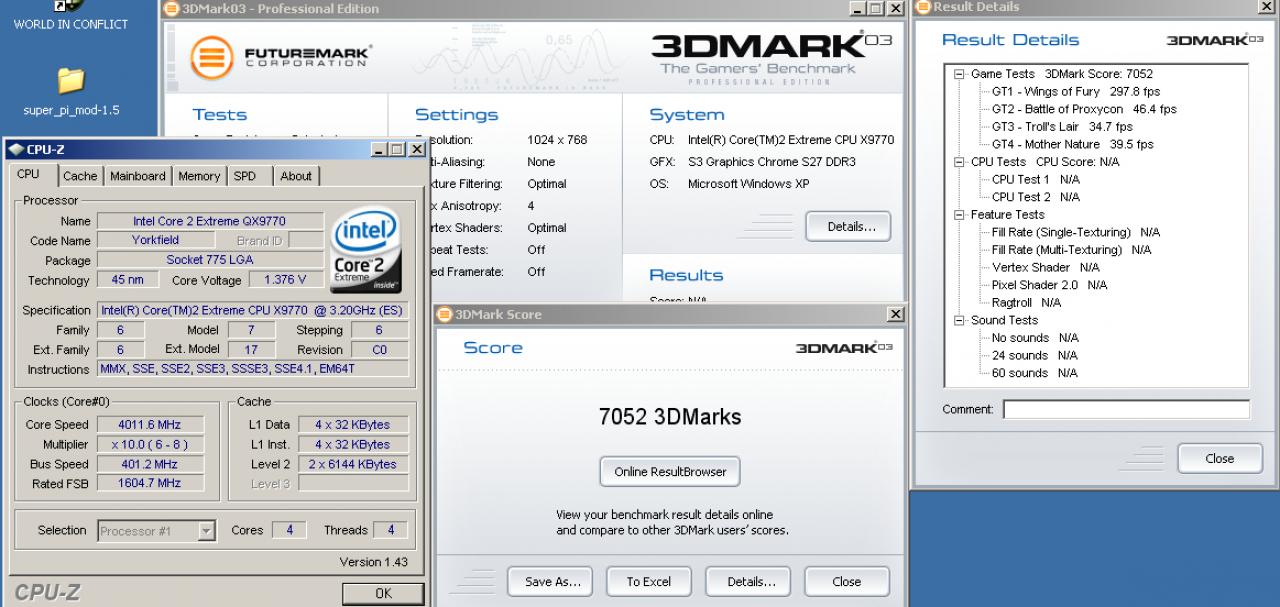
Task: Click the 3DMark03 title bar icon
Action: [171, 9]
